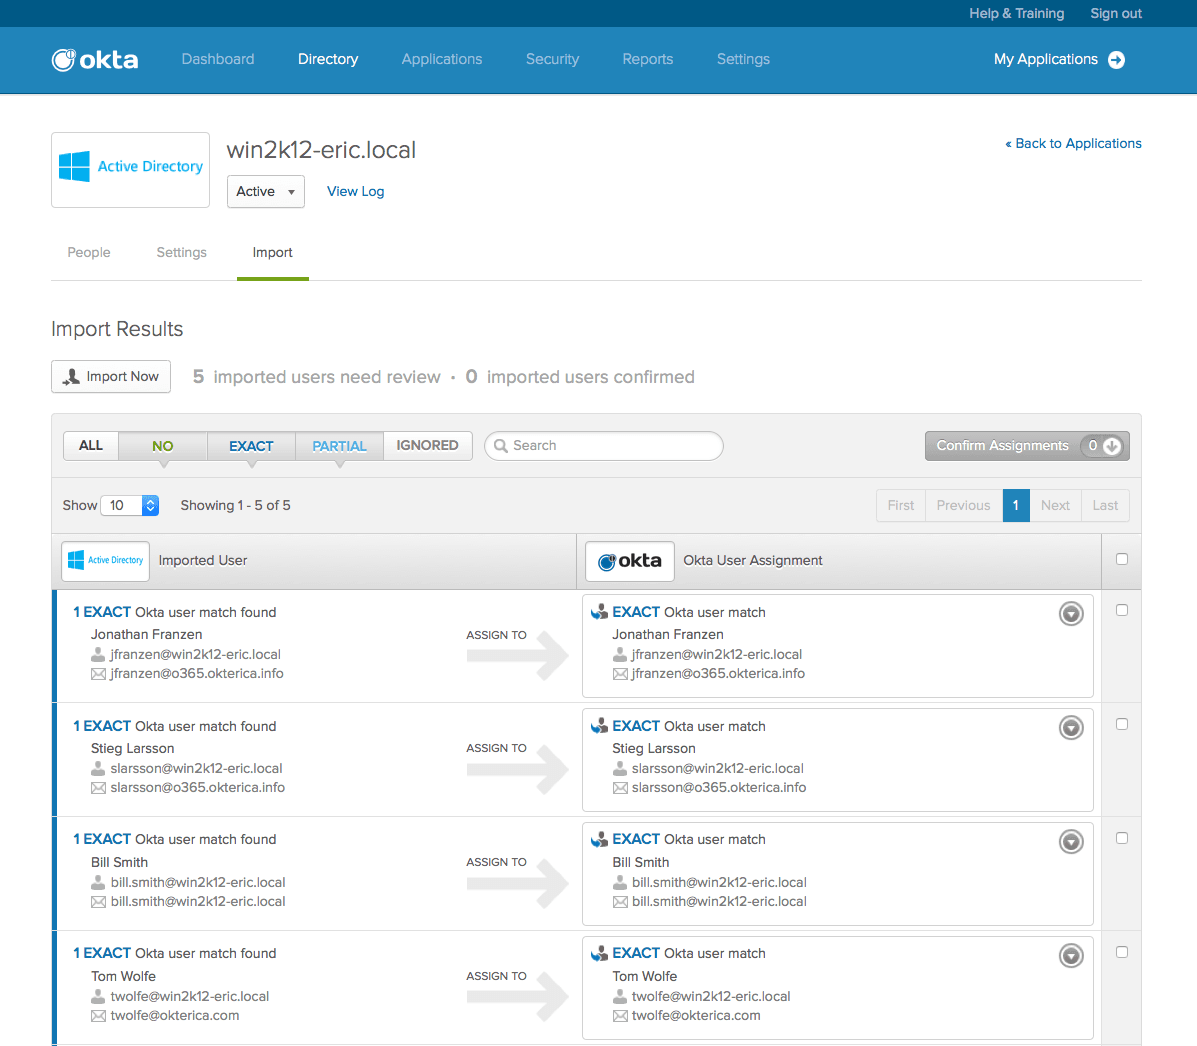The image size is (1197, 1046).
Task: Click the Confirm Assignments download arrow icon
Action: (x=1111, y=446)
